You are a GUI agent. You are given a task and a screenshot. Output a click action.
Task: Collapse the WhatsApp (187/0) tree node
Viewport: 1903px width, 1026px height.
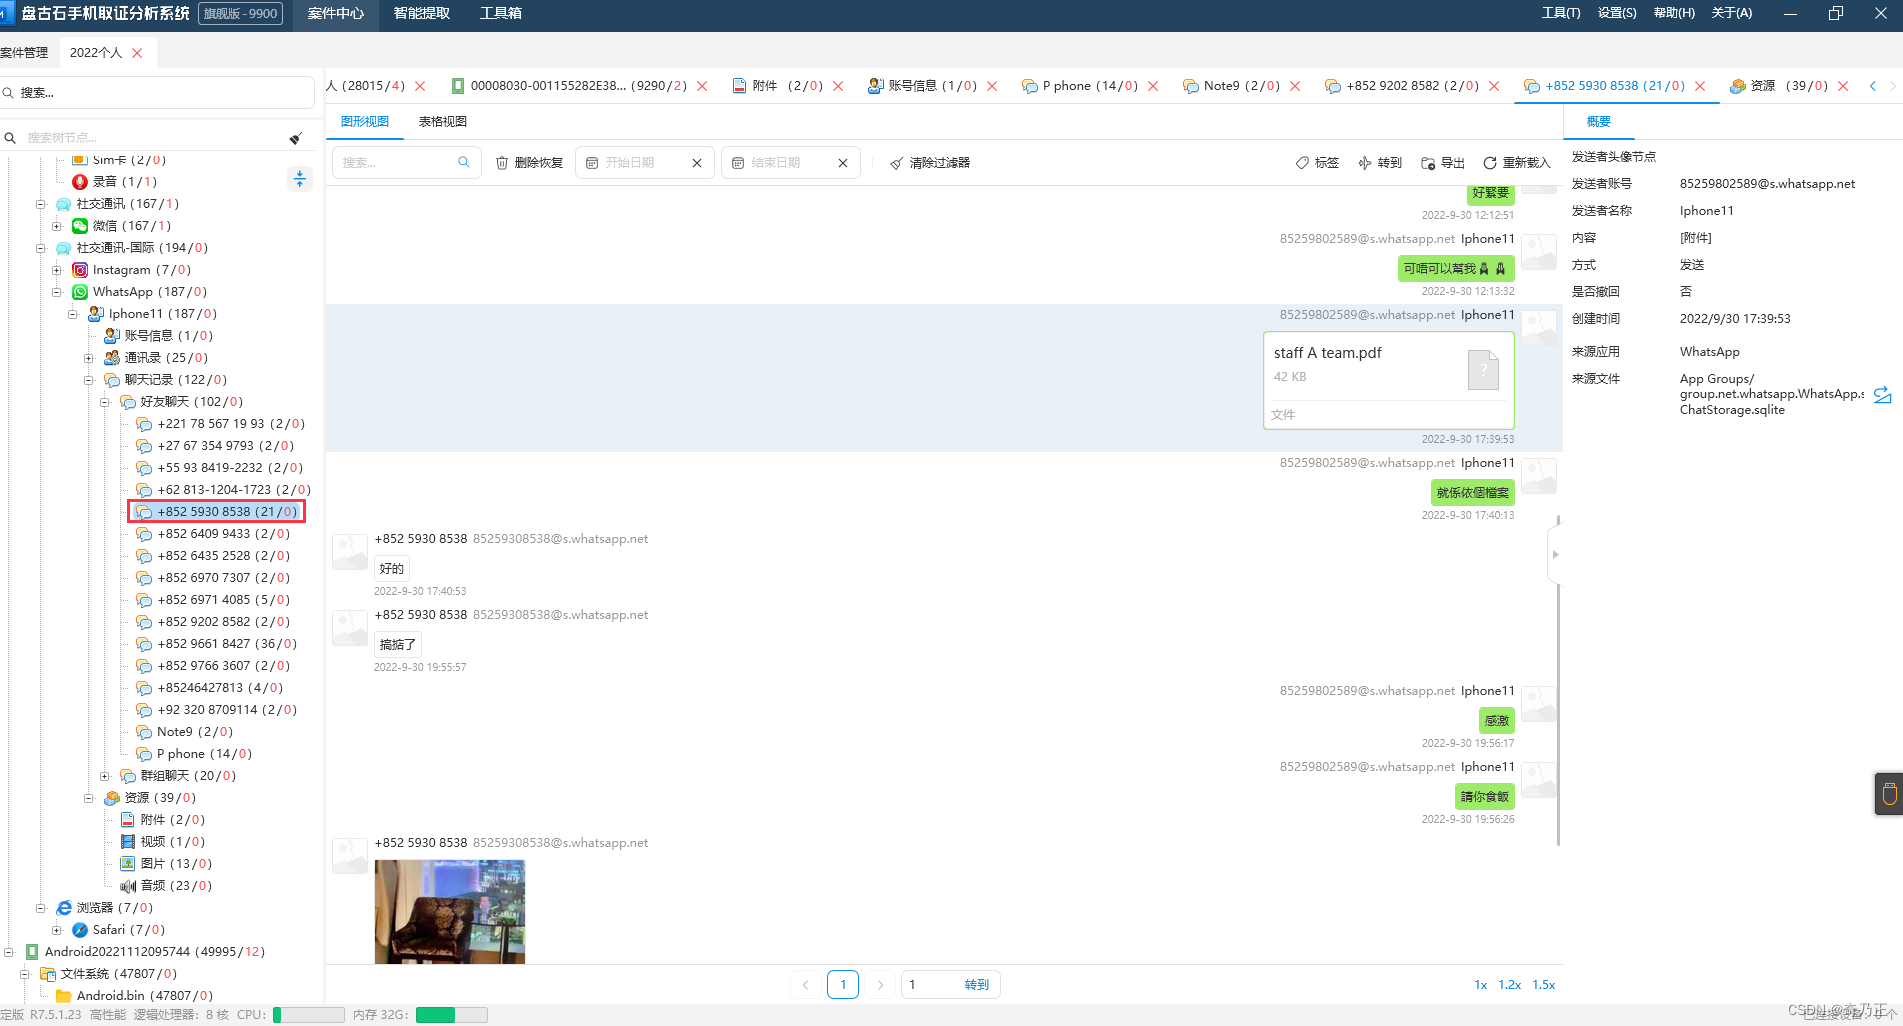pyautogui.click(x=57, y=292)
